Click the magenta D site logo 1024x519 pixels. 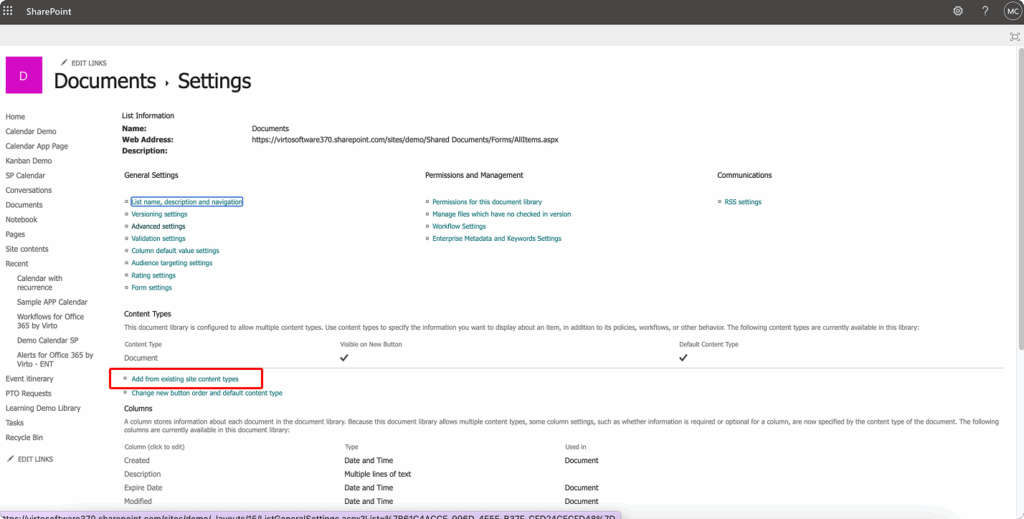[x=24, y=76]
